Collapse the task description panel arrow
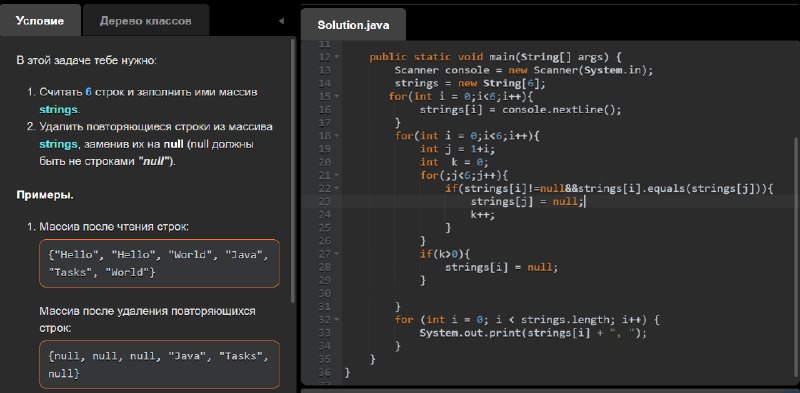Viewport: 800px width, 393px height. click(281, 21)
